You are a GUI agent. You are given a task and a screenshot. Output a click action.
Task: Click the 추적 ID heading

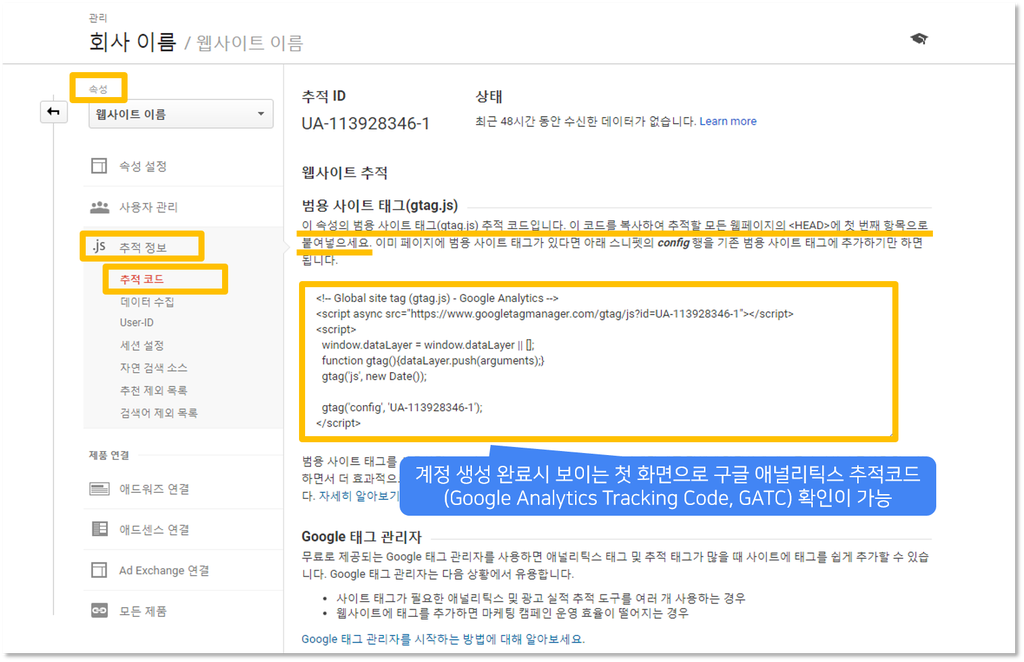[323, 97]
